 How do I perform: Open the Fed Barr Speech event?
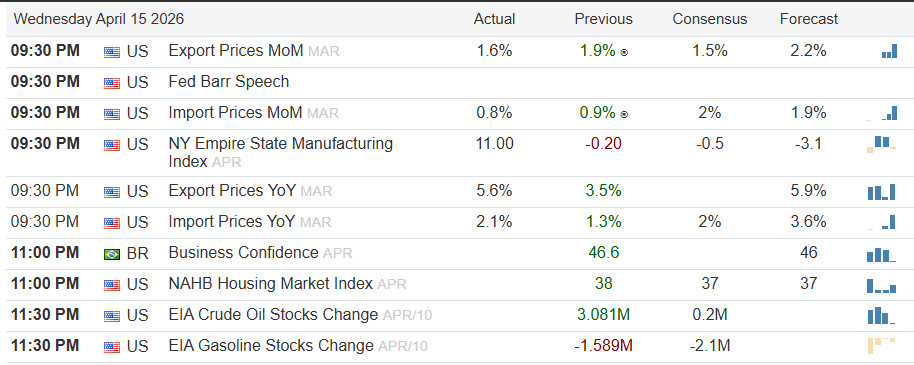(228, 82)
